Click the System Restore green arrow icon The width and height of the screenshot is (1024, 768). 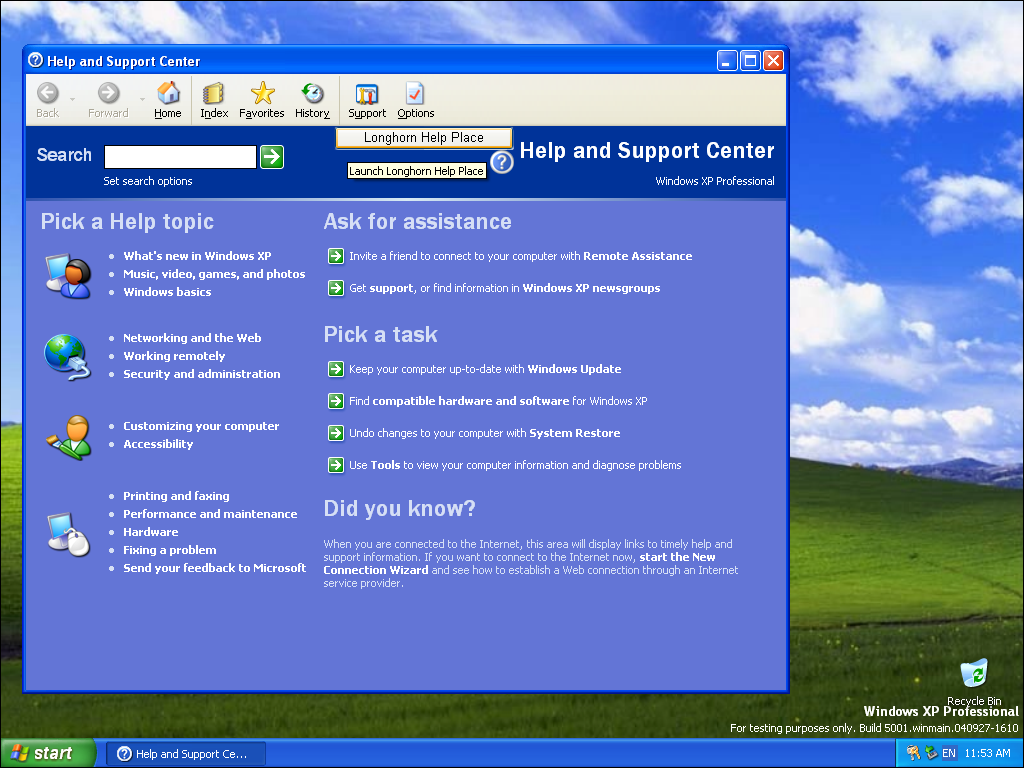tap(336, 433)
